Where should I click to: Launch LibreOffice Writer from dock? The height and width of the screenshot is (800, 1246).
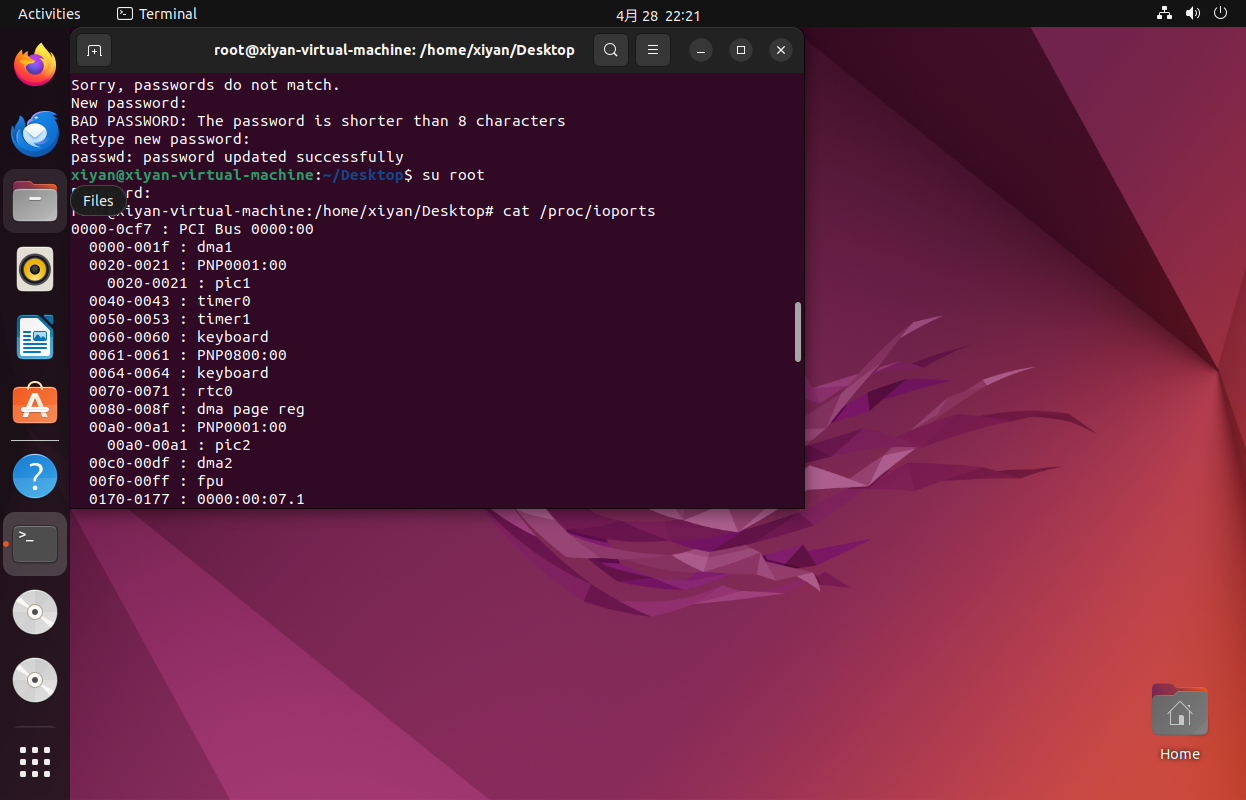(35, 337)
